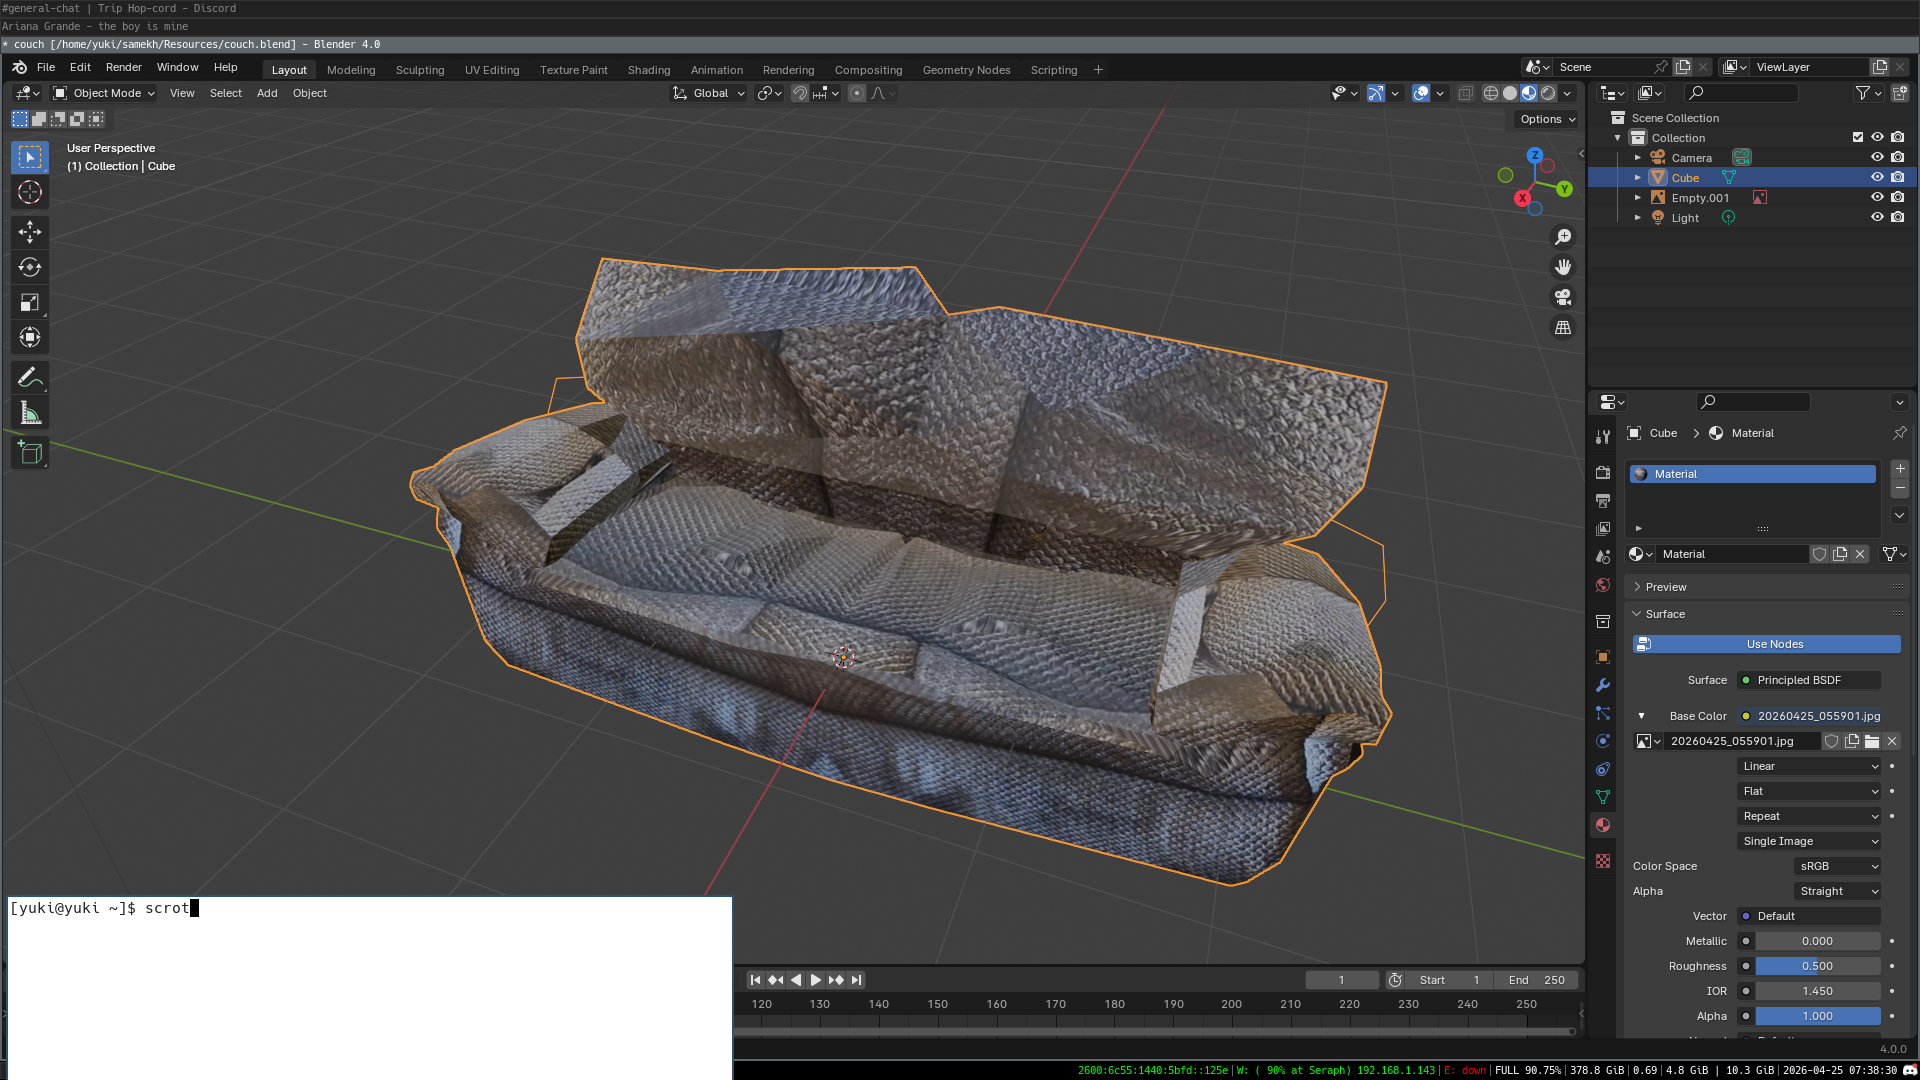
Task: Toggle camera view button in viewport
Action: (x=1563, y=297)
